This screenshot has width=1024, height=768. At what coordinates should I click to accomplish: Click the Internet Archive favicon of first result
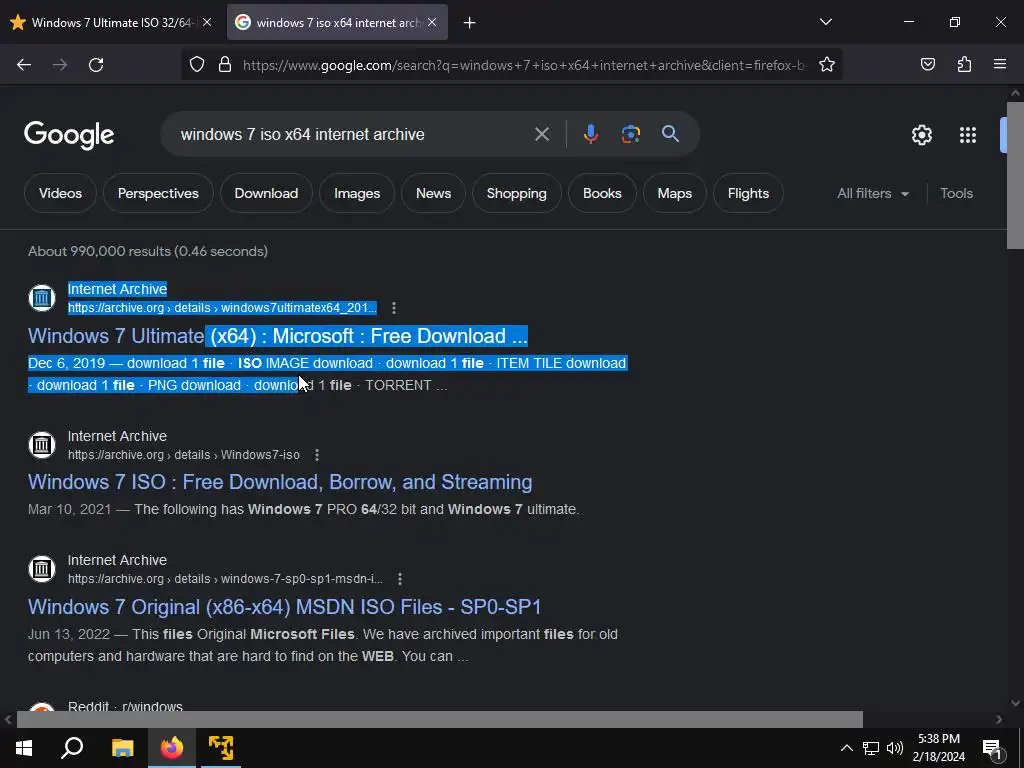pyautogui.click(x=42, y=298)
